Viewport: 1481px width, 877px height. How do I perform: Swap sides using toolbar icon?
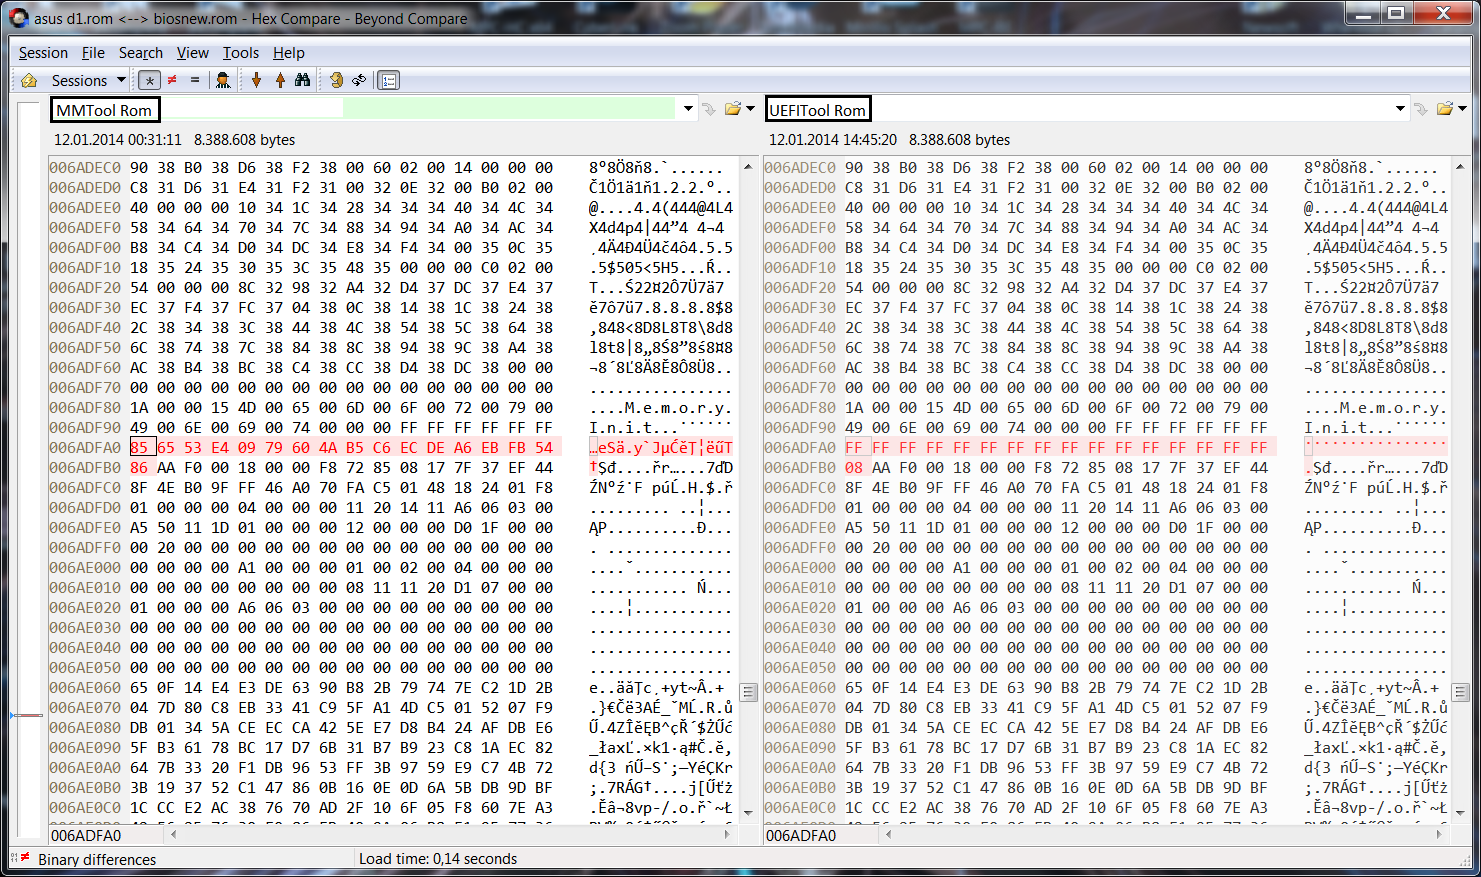click(x=336, y=80)
